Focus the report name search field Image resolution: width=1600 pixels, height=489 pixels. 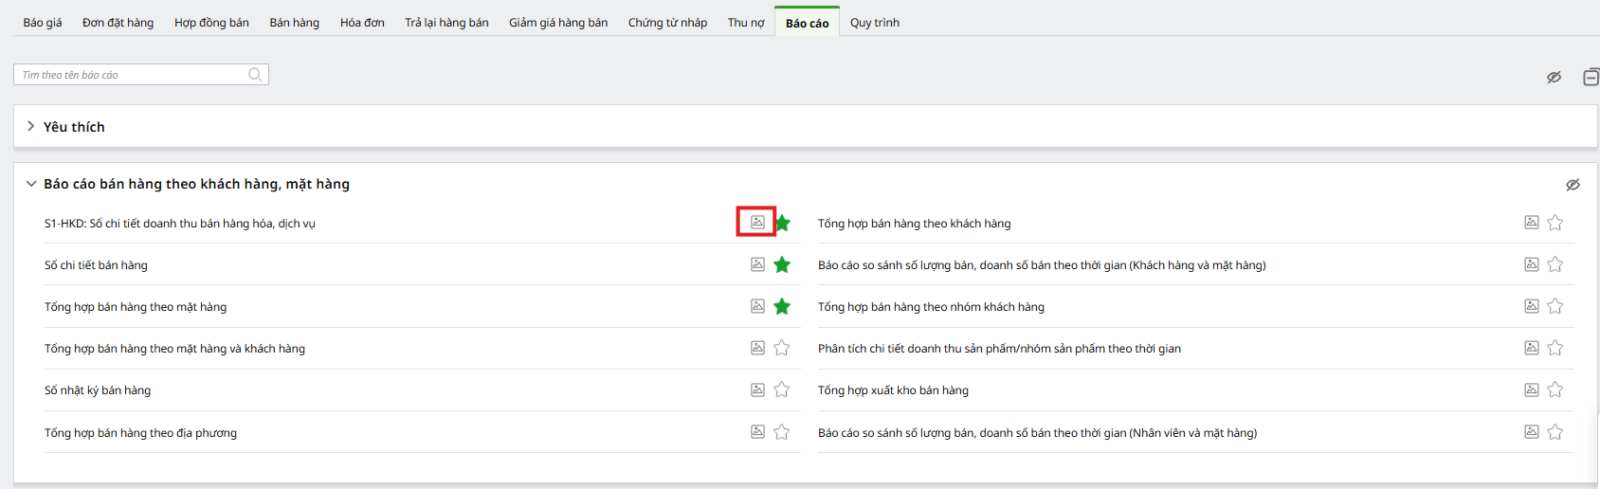tap(130, 75)
